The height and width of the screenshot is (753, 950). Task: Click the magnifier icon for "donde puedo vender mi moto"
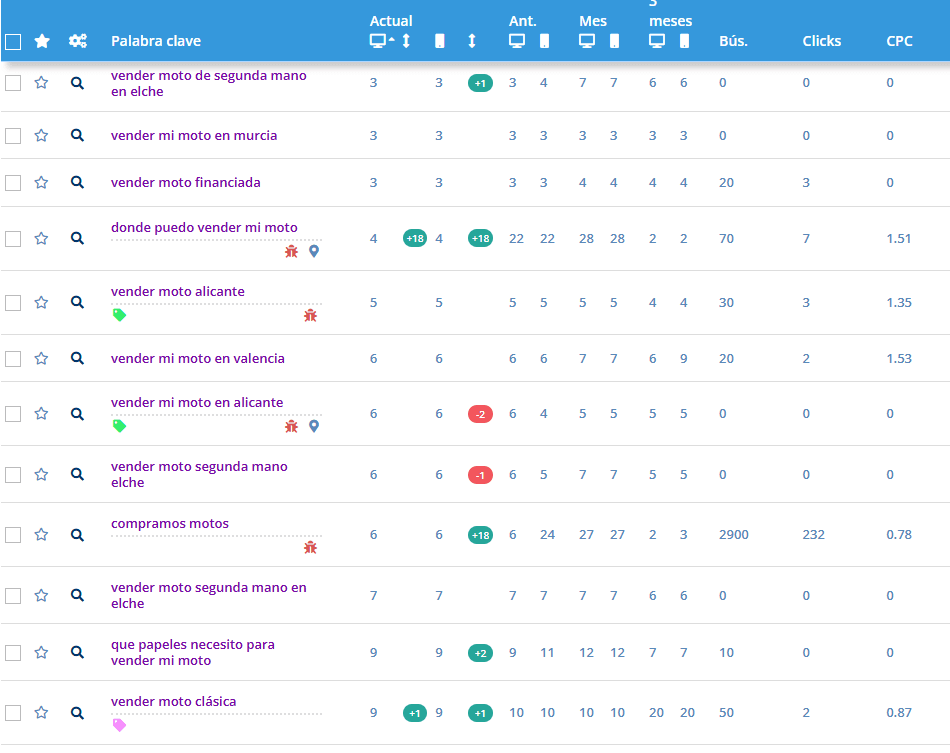click(77, 239)
